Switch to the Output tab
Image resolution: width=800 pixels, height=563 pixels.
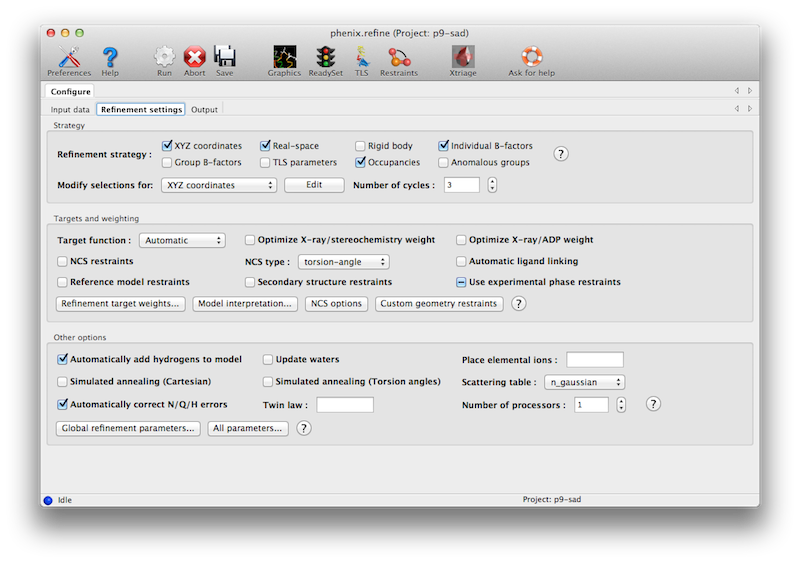[x=204, y=109]
